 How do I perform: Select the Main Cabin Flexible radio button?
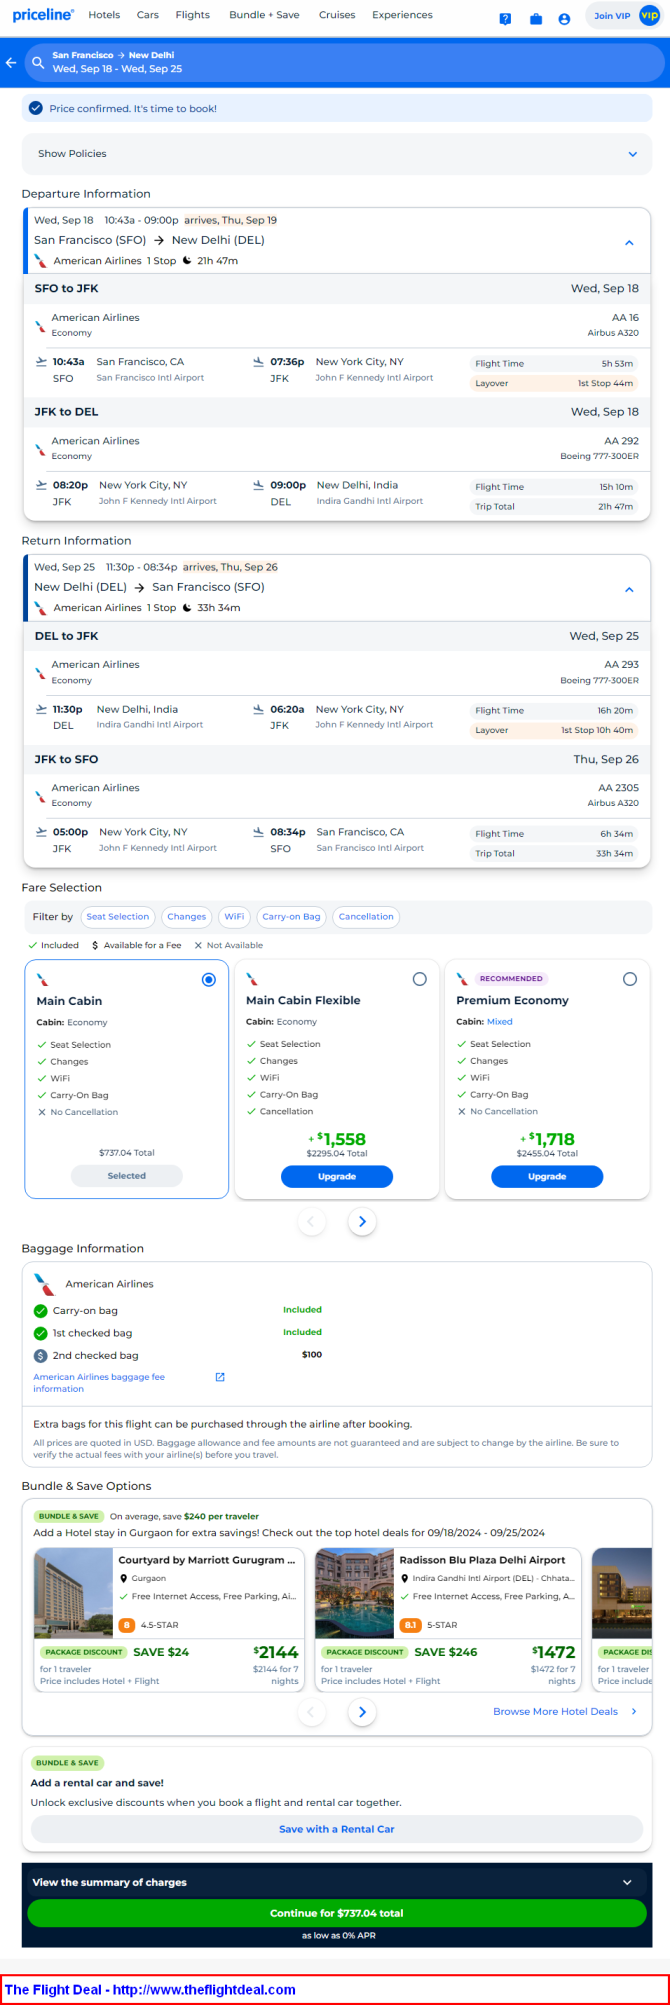(x=419, y=979)
